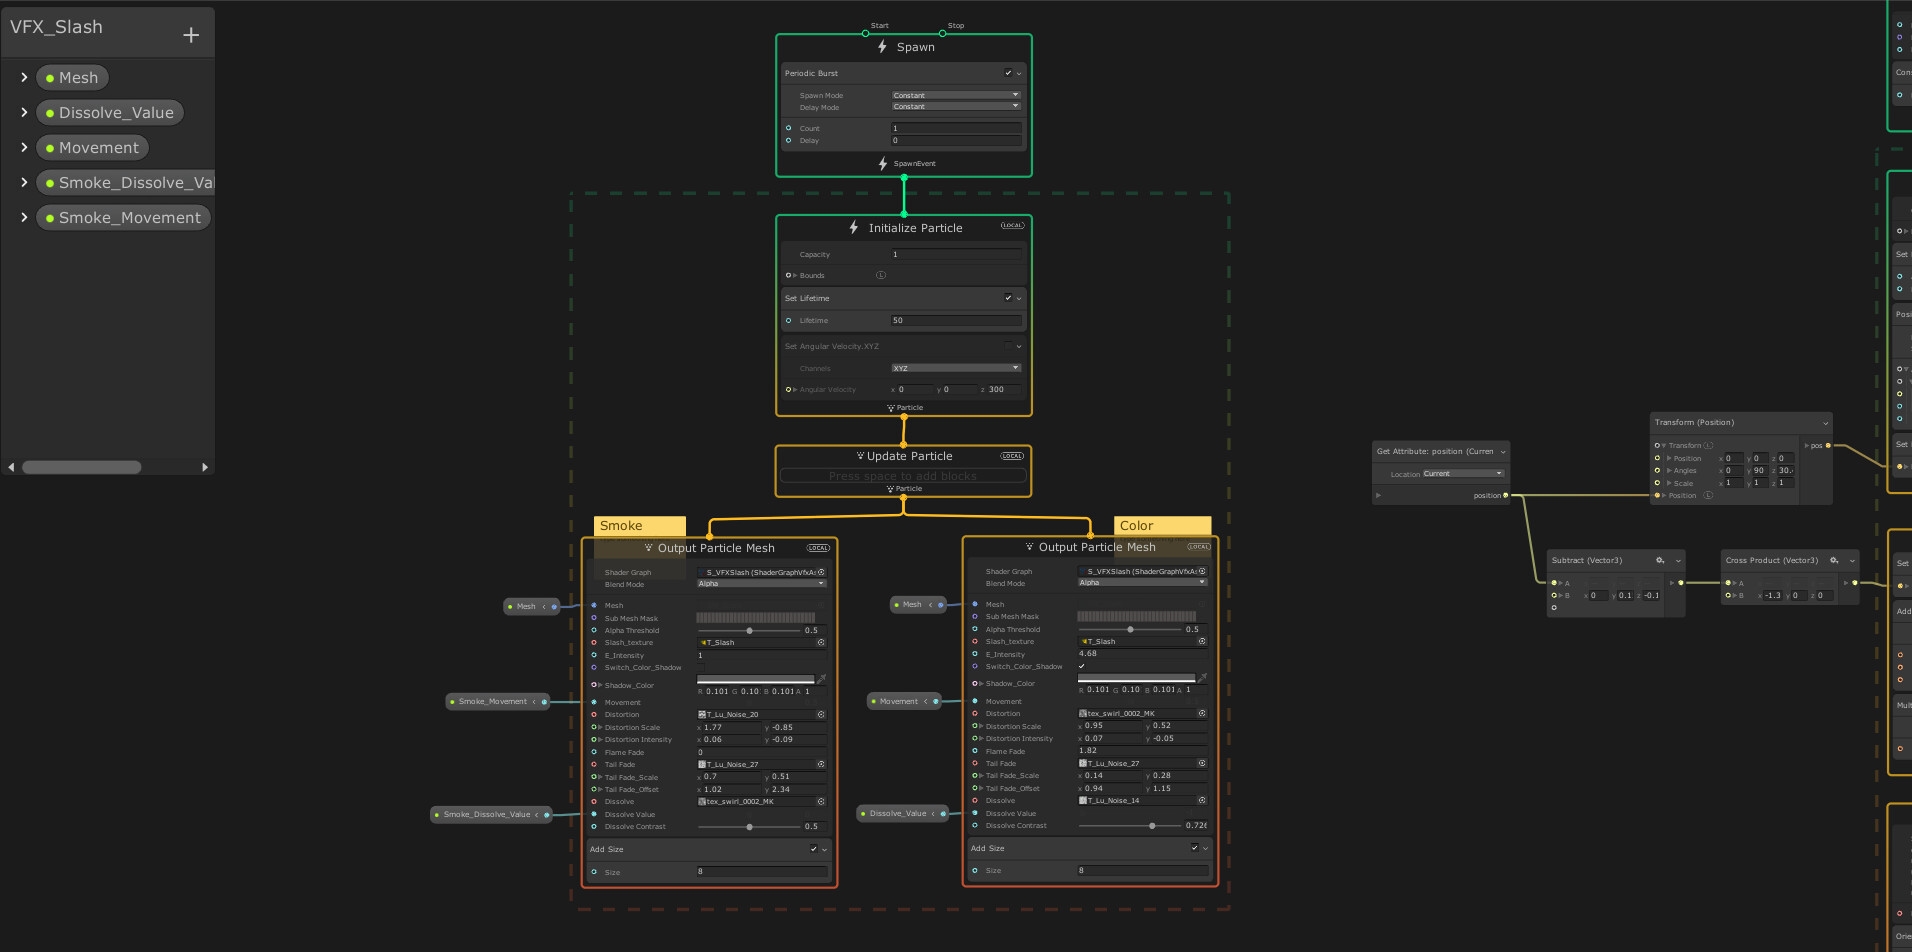This screenshot has width=1912, height=952.
Task: Toggle Switch_Color_Shadow checkbox in Smoke output
Action: (x=701, y=667)
